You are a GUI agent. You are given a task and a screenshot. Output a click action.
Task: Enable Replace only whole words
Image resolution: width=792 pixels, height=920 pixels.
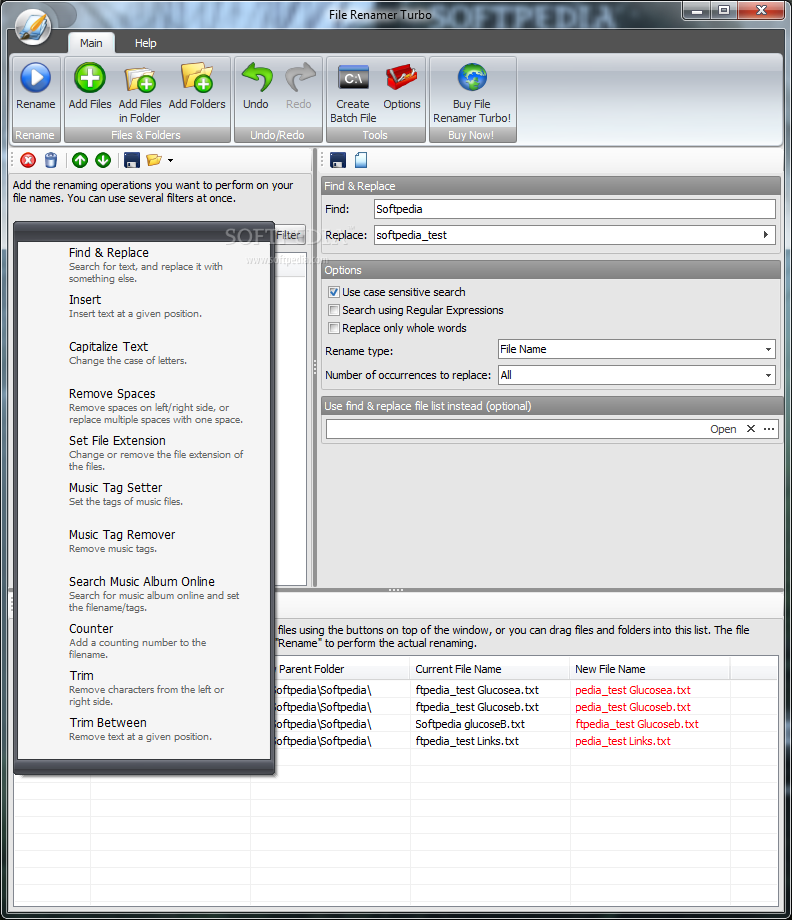pyautogui.click(x=334, y=328)
